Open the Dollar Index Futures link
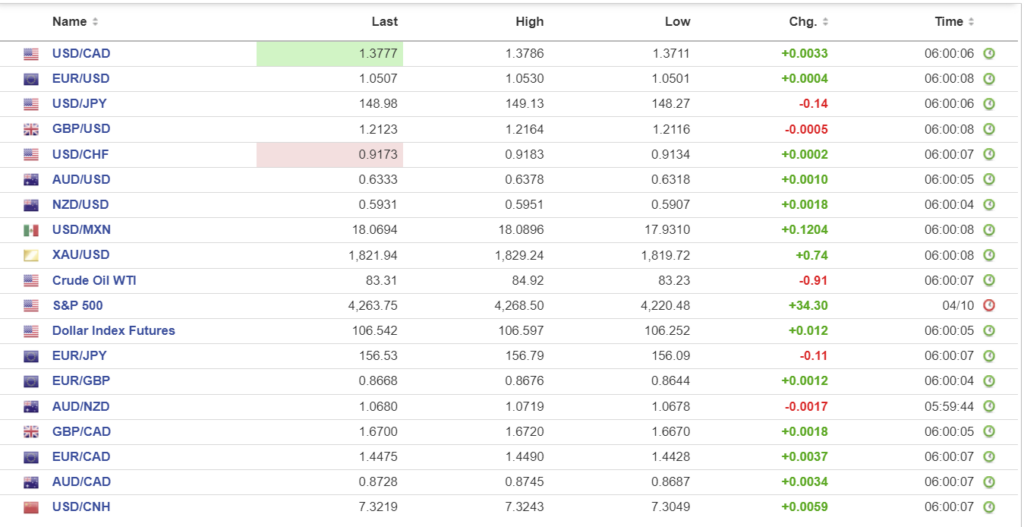Viewport: 1024px width, 527px height. click(113, 331)
